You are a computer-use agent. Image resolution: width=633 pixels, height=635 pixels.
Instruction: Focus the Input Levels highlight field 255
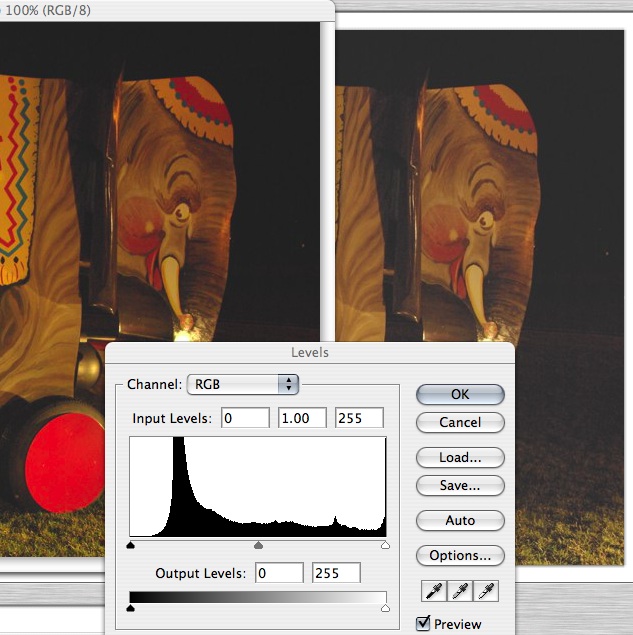360,418
